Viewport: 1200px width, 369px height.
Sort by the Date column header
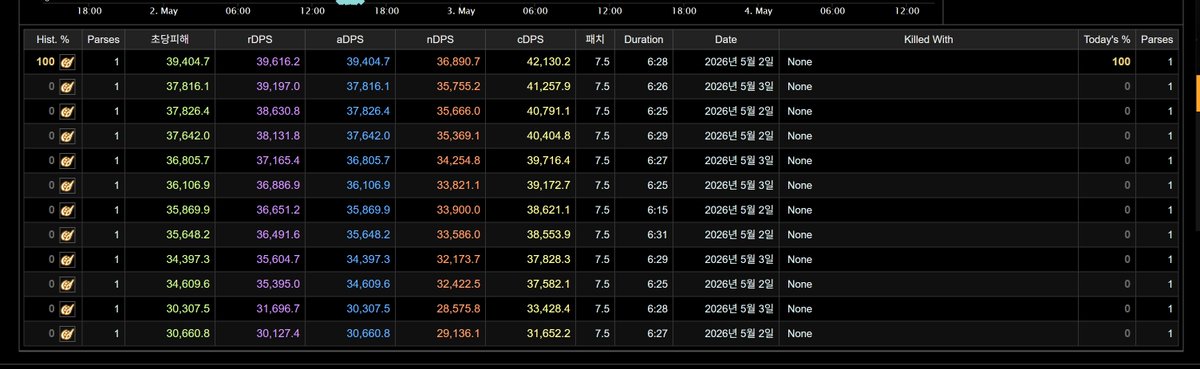(x=726, y=39)
